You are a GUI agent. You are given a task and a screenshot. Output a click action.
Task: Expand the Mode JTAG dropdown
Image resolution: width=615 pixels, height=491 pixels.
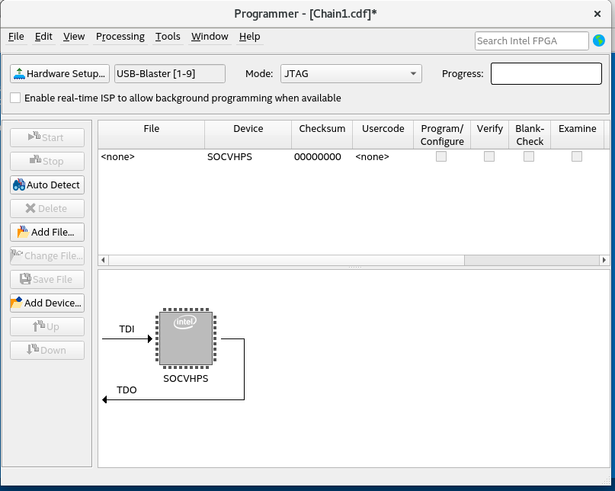351,74
